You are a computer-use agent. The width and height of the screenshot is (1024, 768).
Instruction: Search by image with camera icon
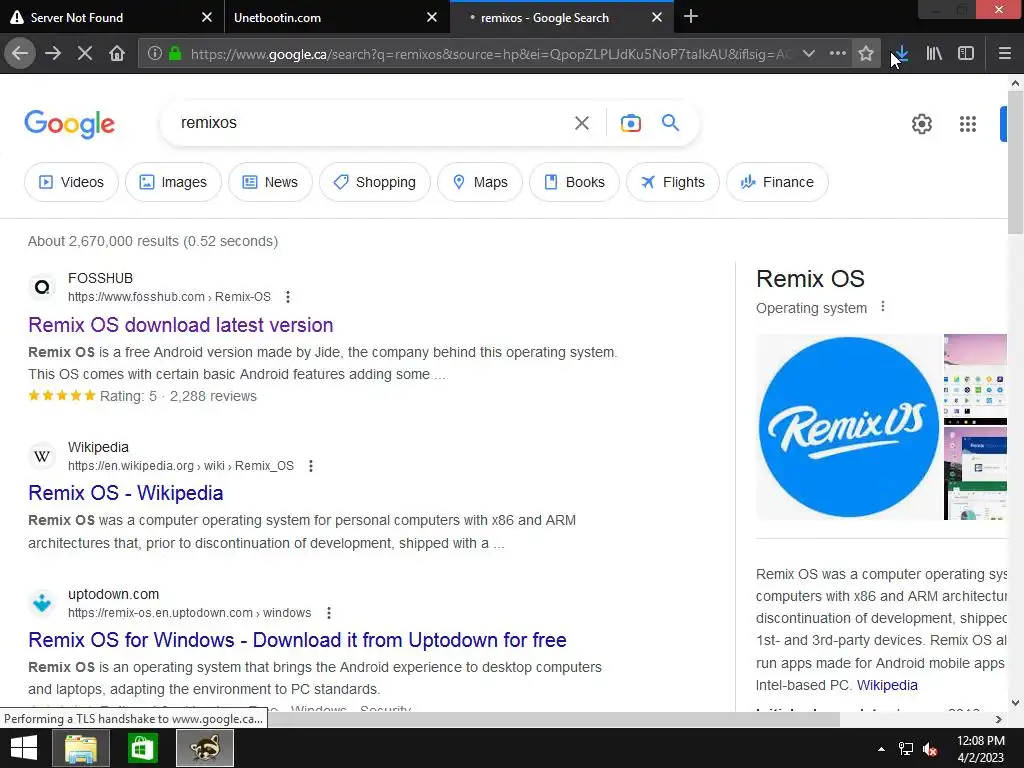pos(631,123)
